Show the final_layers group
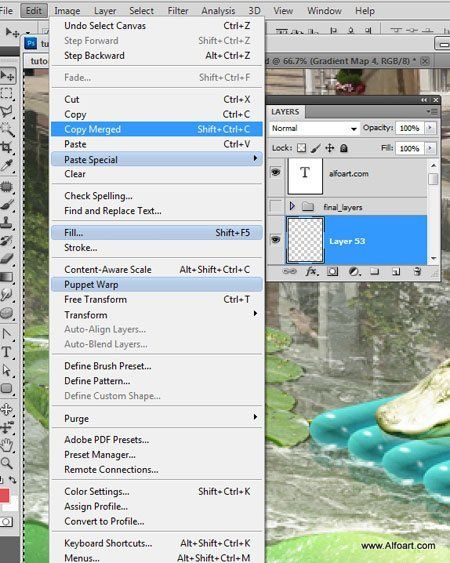Screen dimensions: 450x563 pos(275,206)
